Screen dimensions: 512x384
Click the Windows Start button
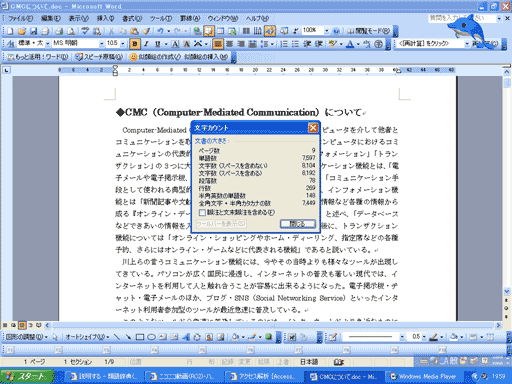[27, 376]
